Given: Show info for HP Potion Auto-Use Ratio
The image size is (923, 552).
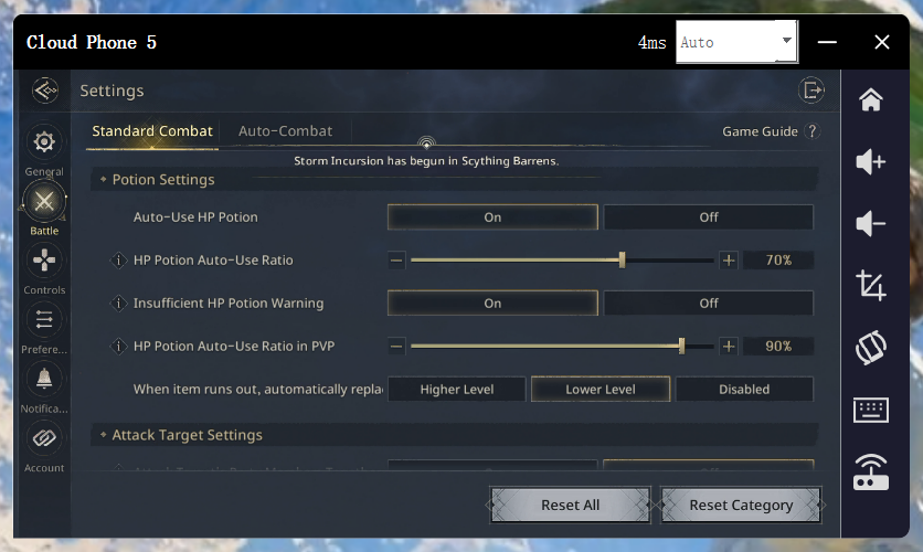Looking at the screenshot, I should (119, 260).
